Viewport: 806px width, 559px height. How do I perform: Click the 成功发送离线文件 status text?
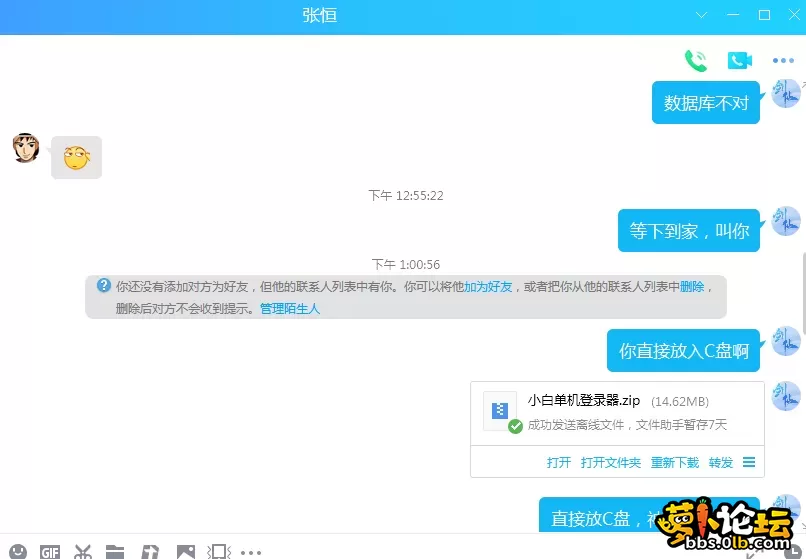[x=627, y=425]
